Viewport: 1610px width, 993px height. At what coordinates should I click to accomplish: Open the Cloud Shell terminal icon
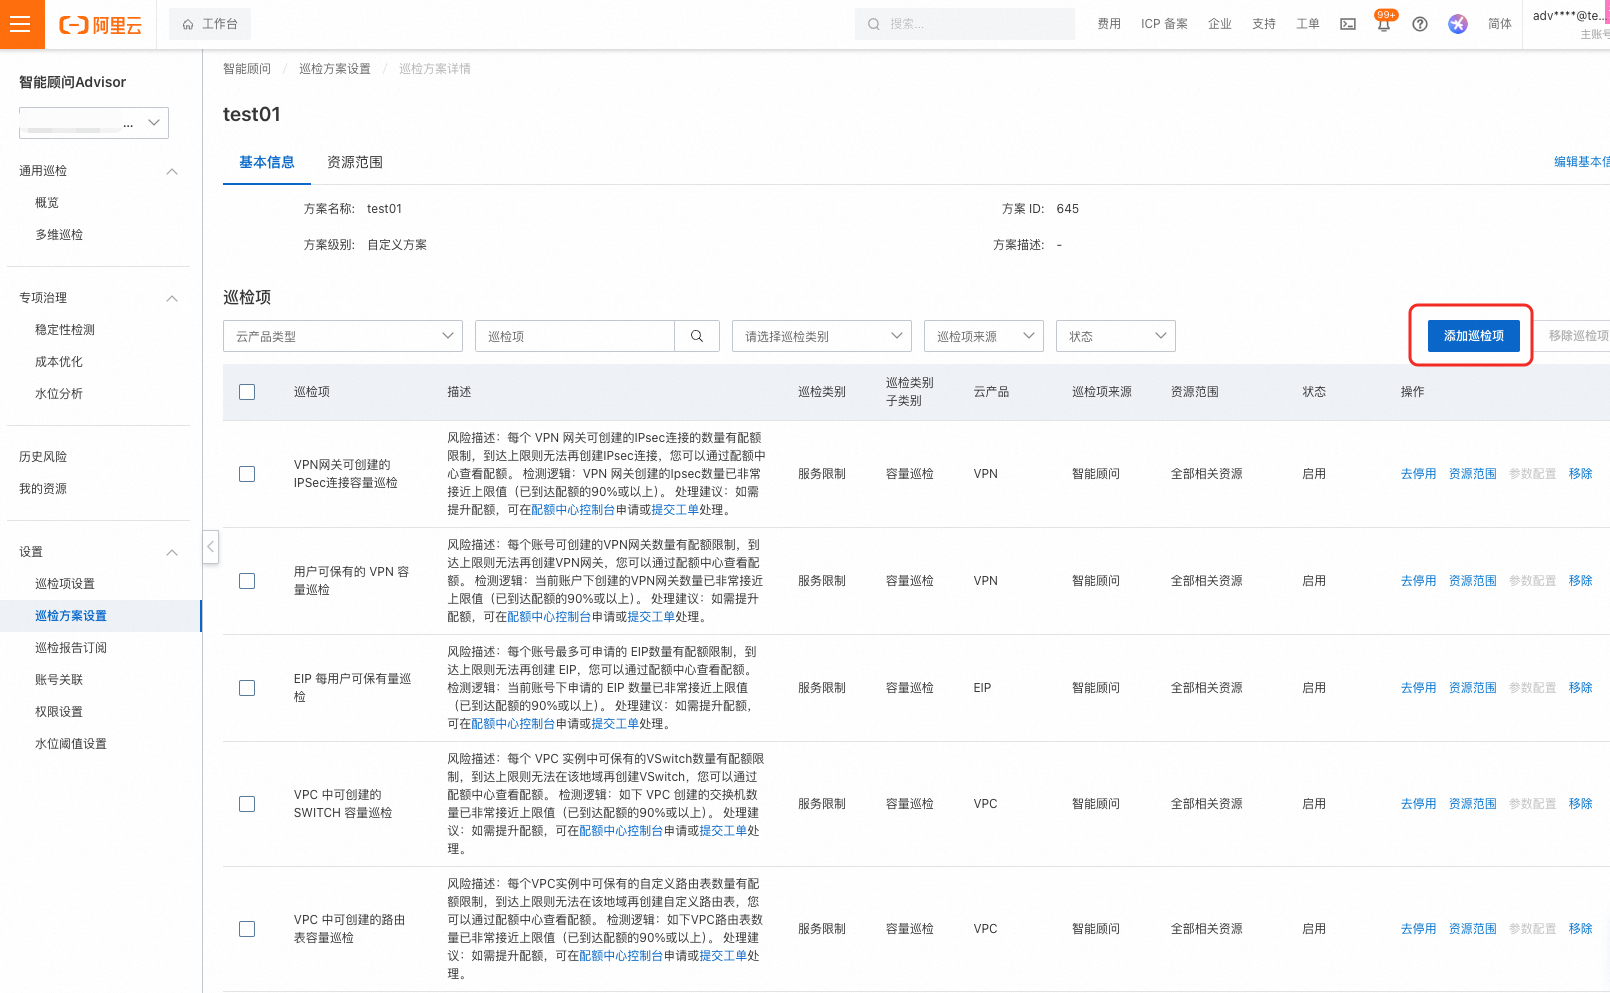pyautogui.click(x=1348, y=24)
